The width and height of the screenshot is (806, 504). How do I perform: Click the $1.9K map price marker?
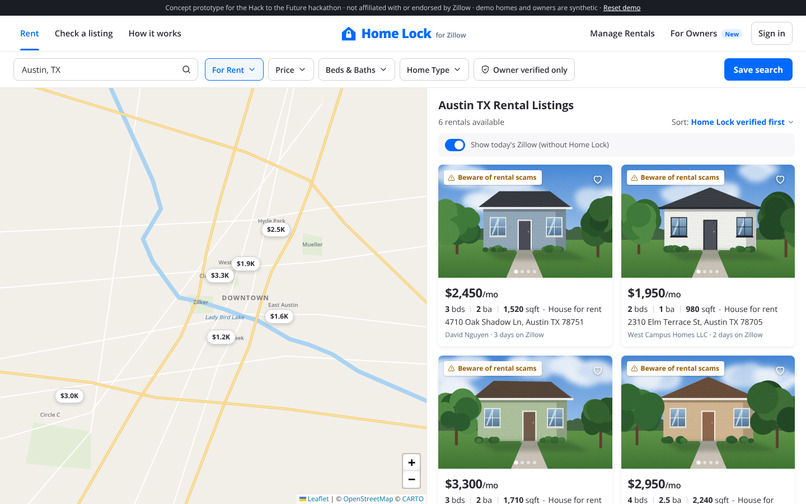click(245, 263)
